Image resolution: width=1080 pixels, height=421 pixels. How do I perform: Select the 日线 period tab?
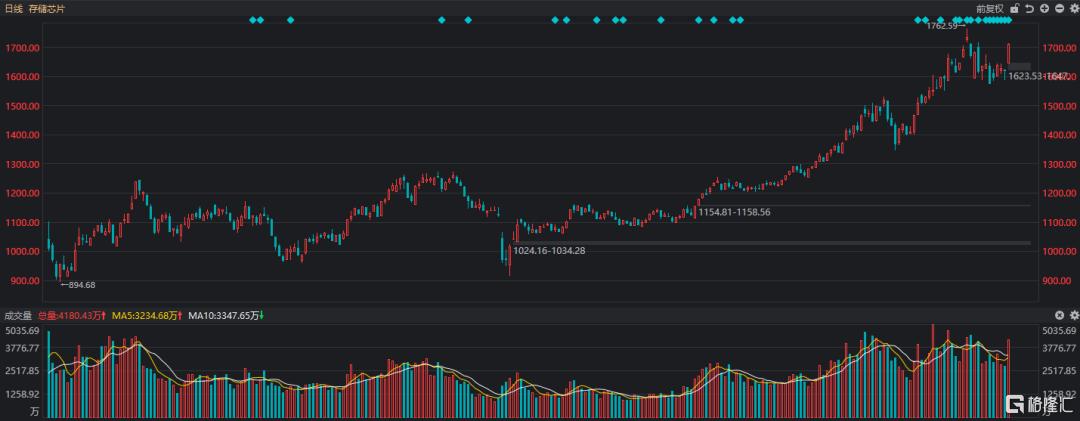[x=14, y=8]
